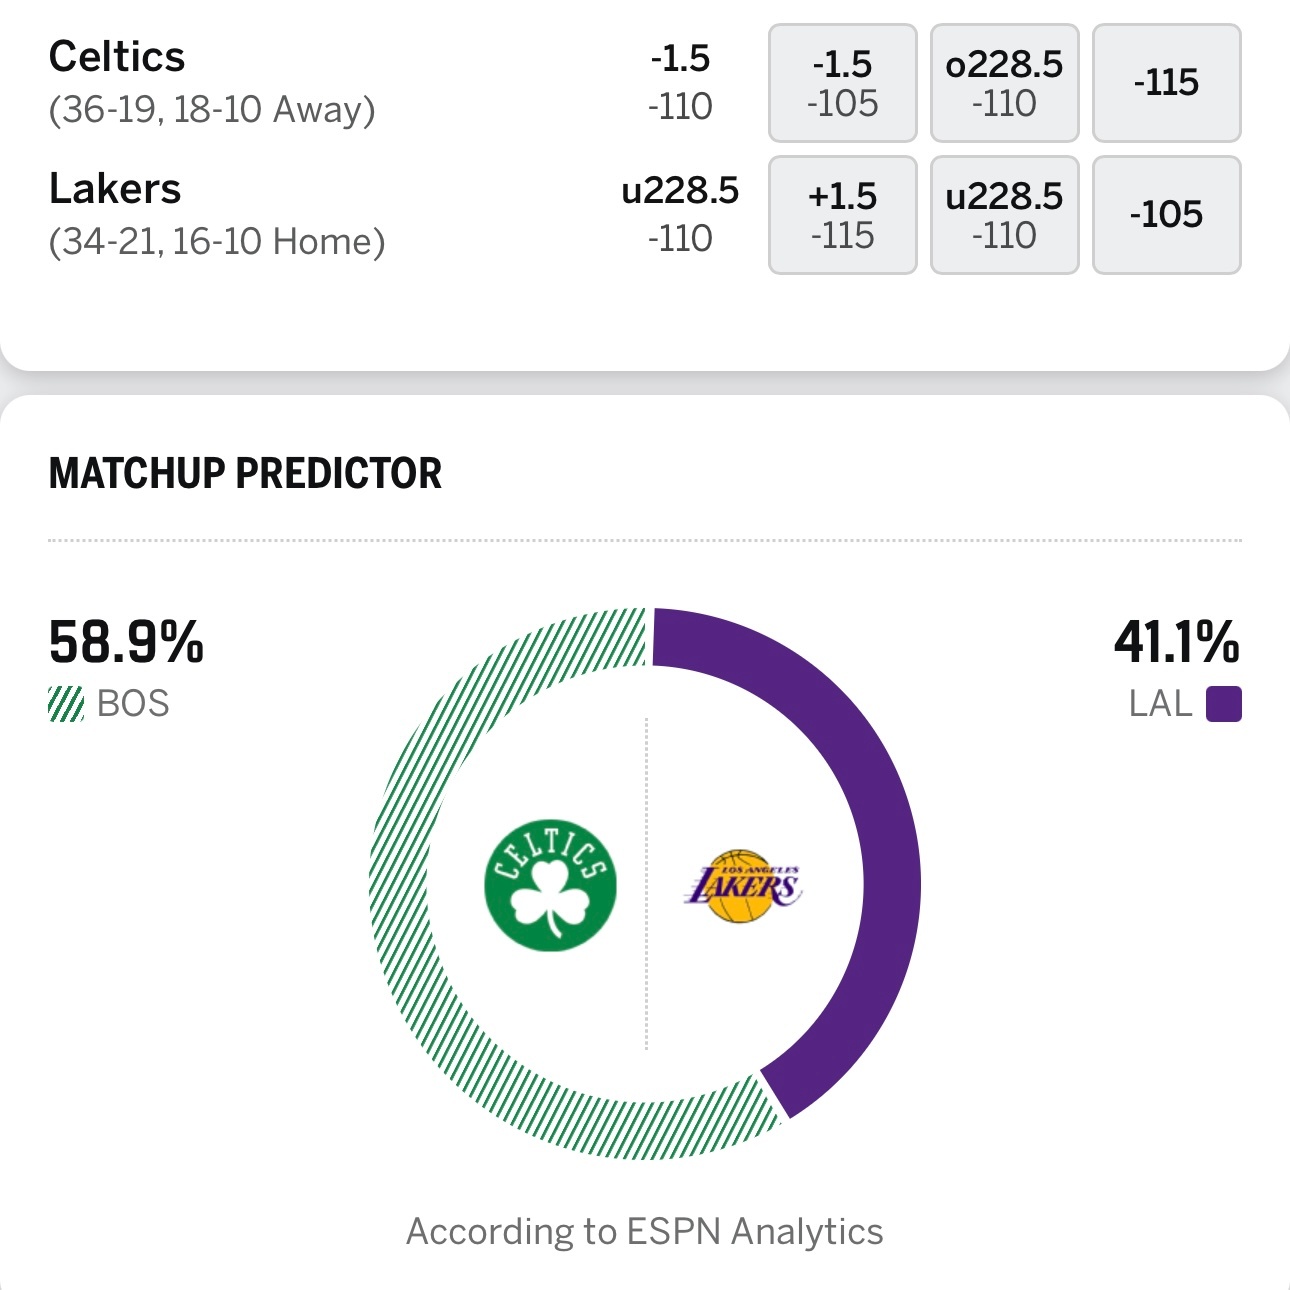Click the Celtics record (36-19, 18-10 Away)
The height and width of the screenshot is (1290, 1290).
(212, 109)
